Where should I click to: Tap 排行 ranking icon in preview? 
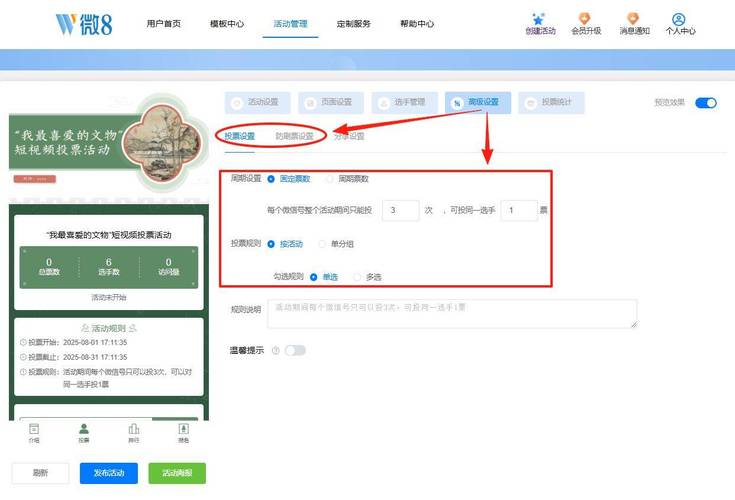[133, 429]
